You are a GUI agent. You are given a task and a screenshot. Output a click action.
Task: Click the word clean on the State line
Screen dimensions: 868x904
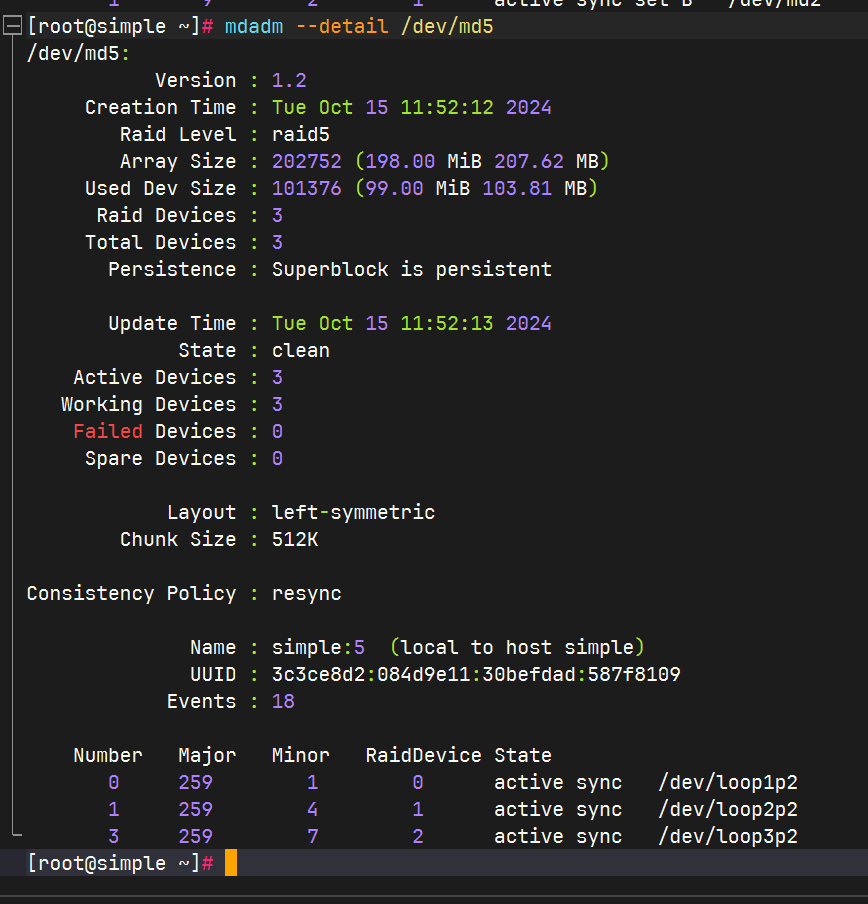click(301, 350)
